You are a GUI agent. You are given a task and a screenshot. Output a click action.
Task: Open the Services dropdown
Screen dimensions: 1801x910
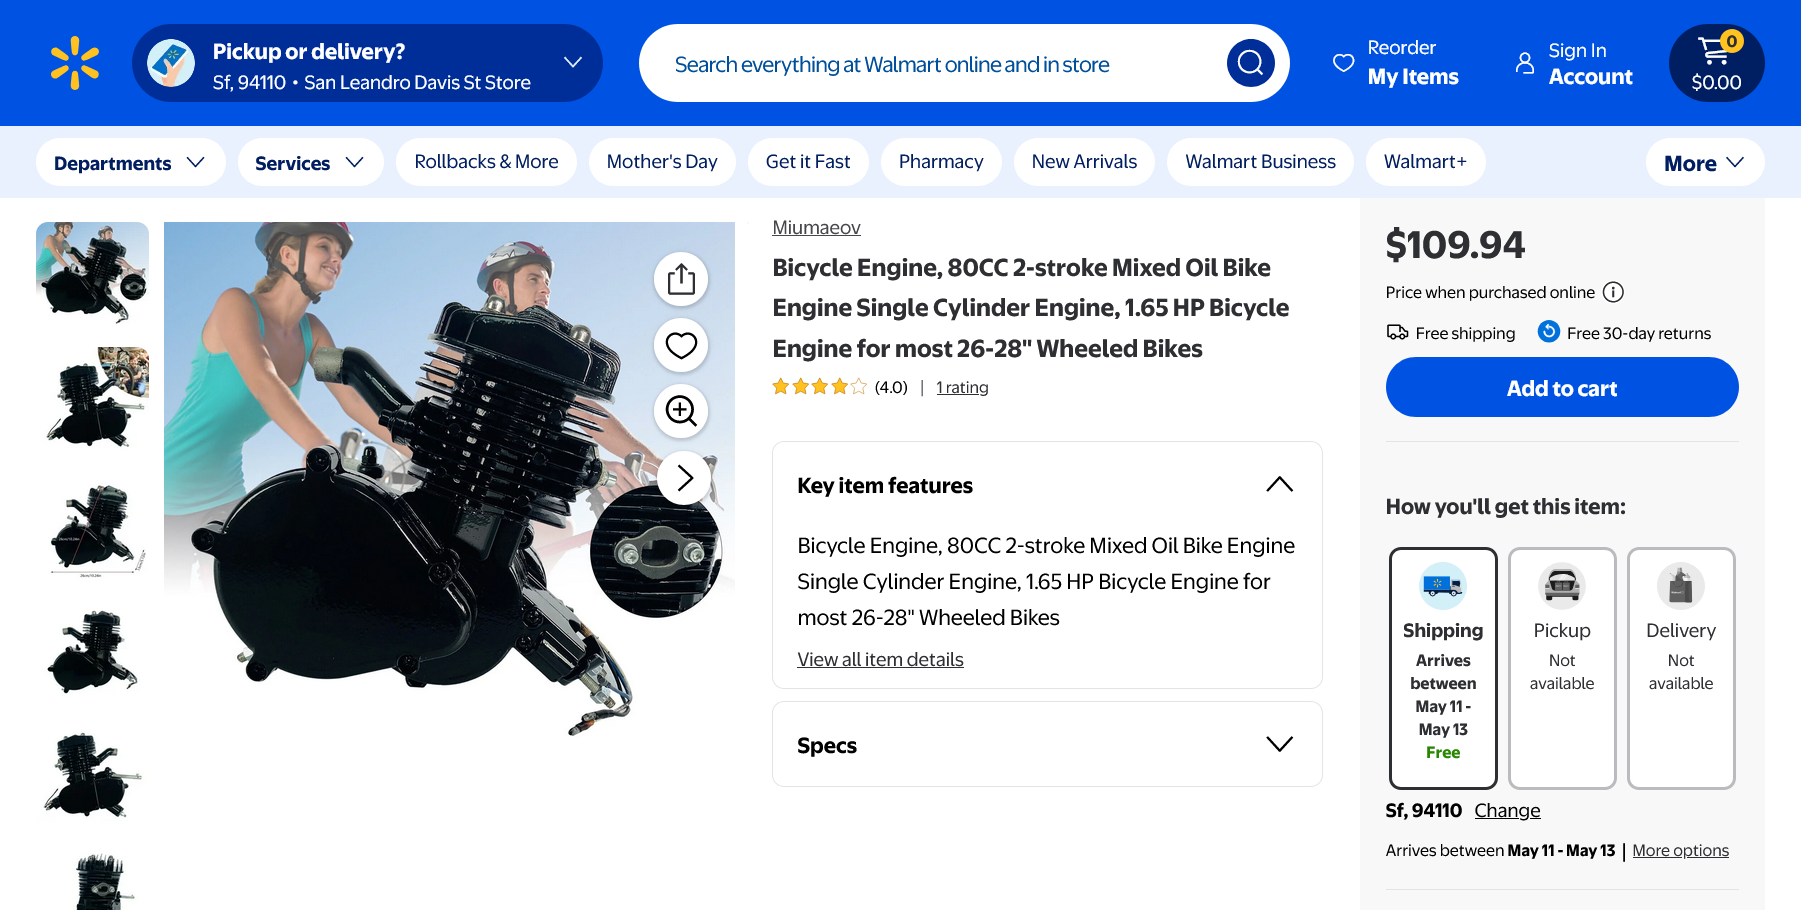coord(310,162)
